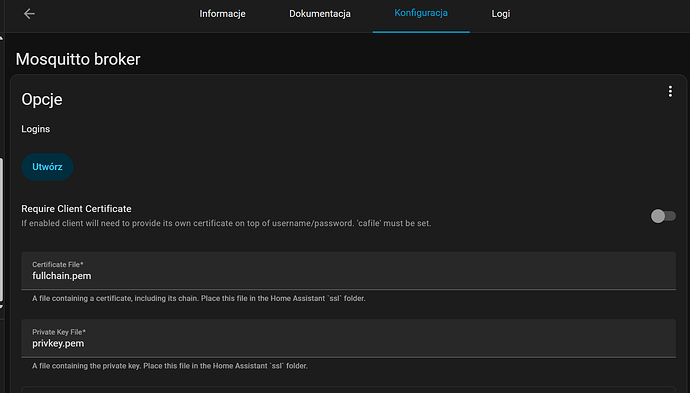Open the three-dot options menu
The height and width of the screenshot is (393, 690).
pyautogui.click(x=670, y=92)
